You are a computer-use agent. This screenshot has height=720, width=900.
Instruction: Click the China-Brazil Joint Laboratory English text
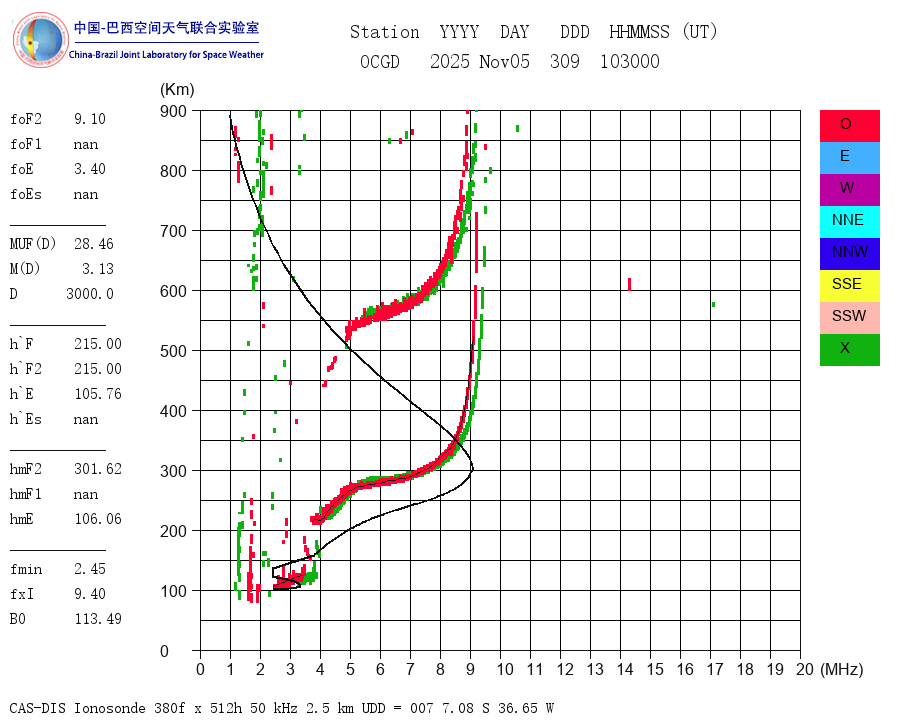(x=166, y=55)
